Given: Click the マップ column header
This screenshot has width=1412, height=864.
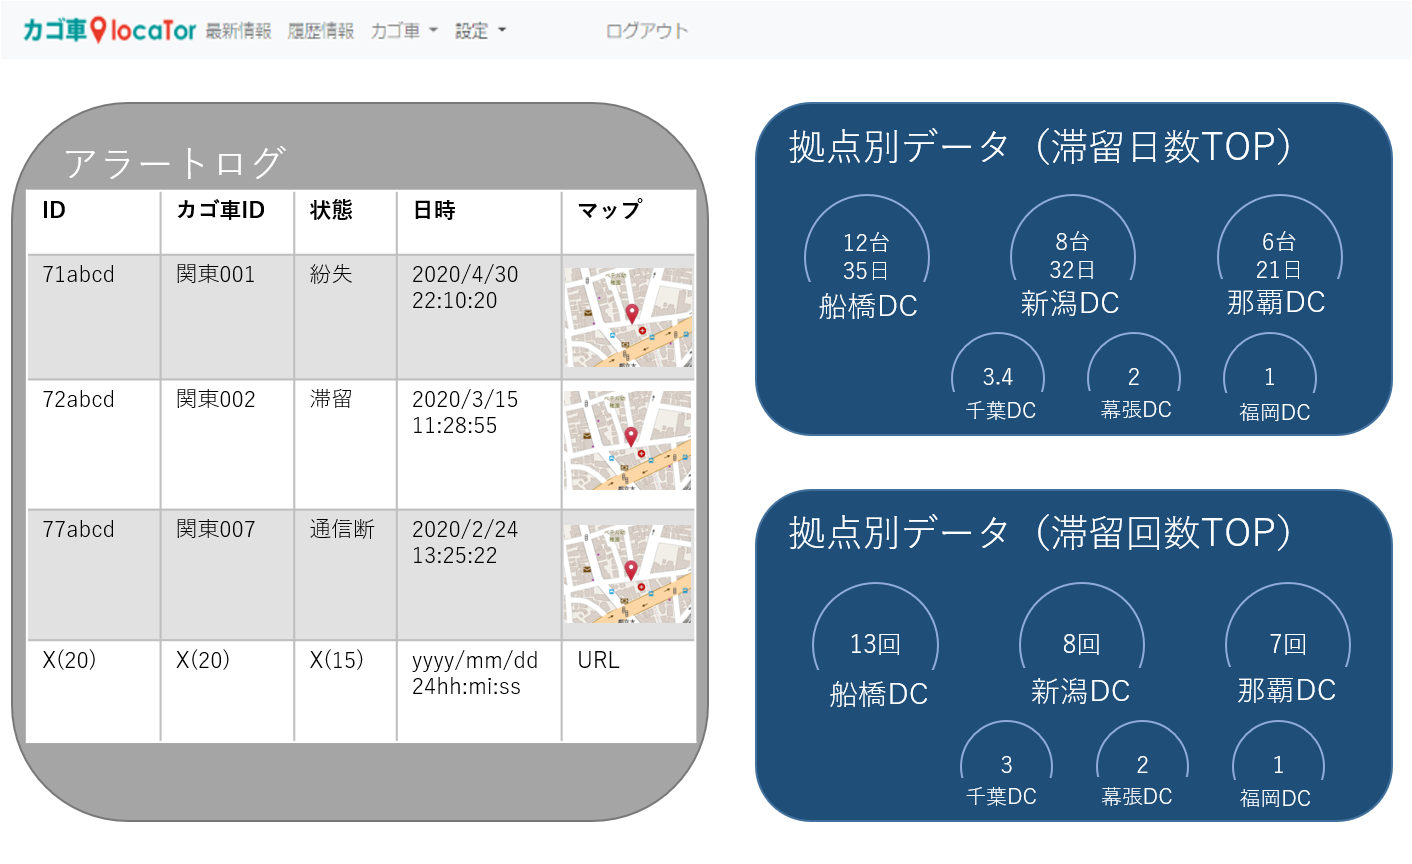Looking at the screenshot, I should [629, 222].
